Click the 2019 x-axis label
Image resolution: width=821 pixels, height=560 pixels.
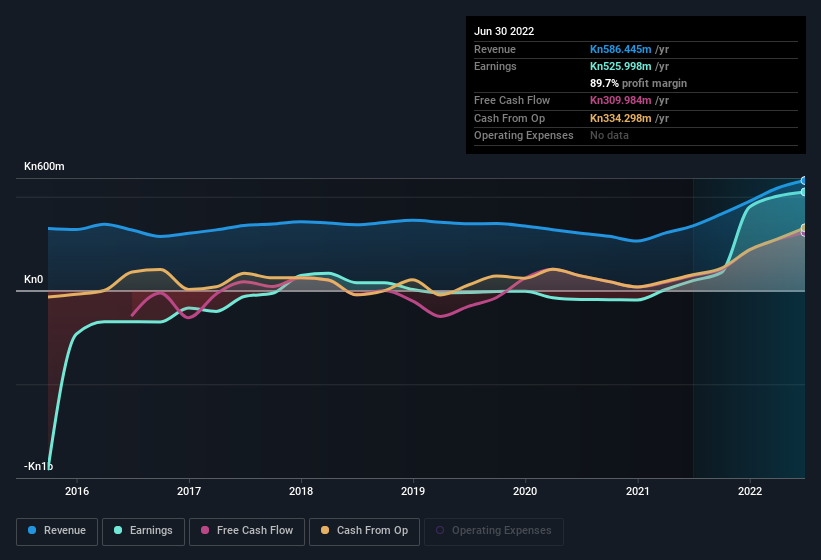413,491
